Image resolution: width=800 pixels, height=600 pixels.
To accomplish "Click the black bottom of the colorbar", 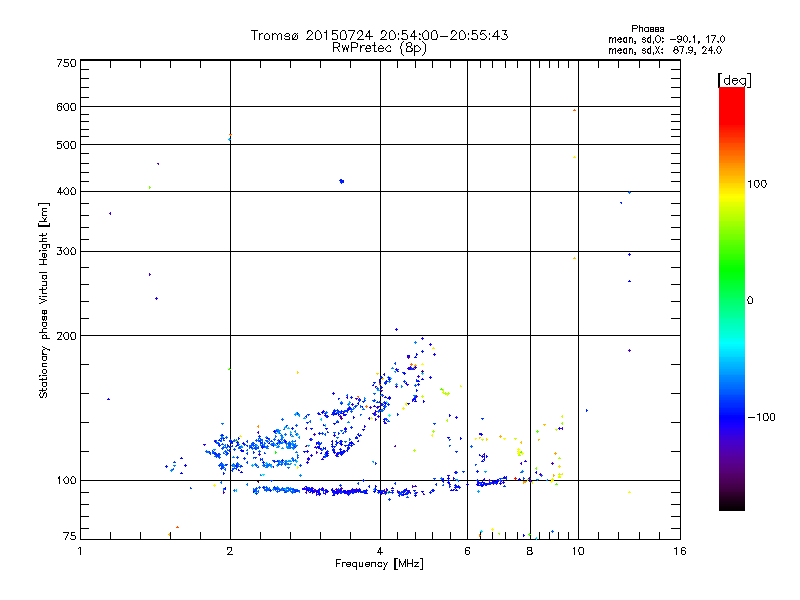I will tap(732, 504).
